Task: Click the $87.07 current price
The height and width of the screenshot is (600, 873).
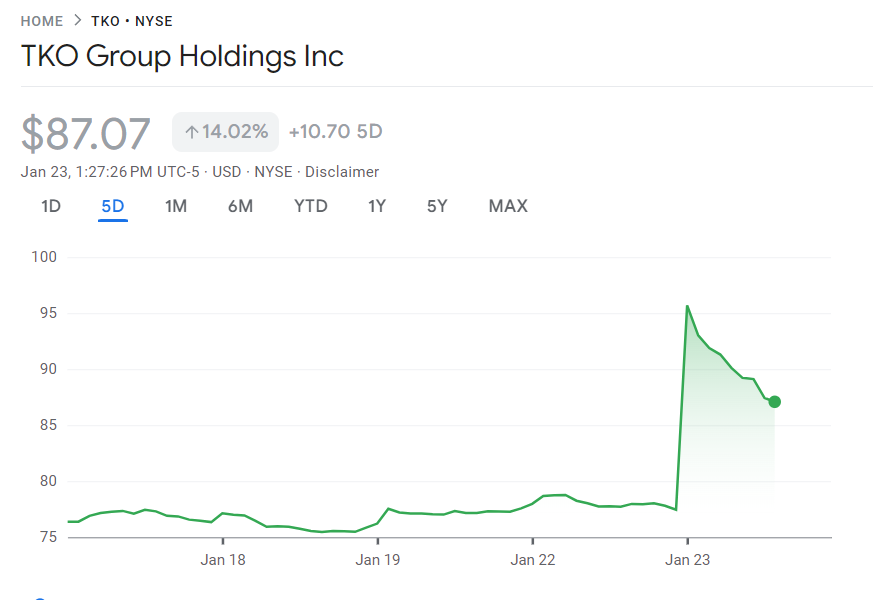Action: [86, 134]
